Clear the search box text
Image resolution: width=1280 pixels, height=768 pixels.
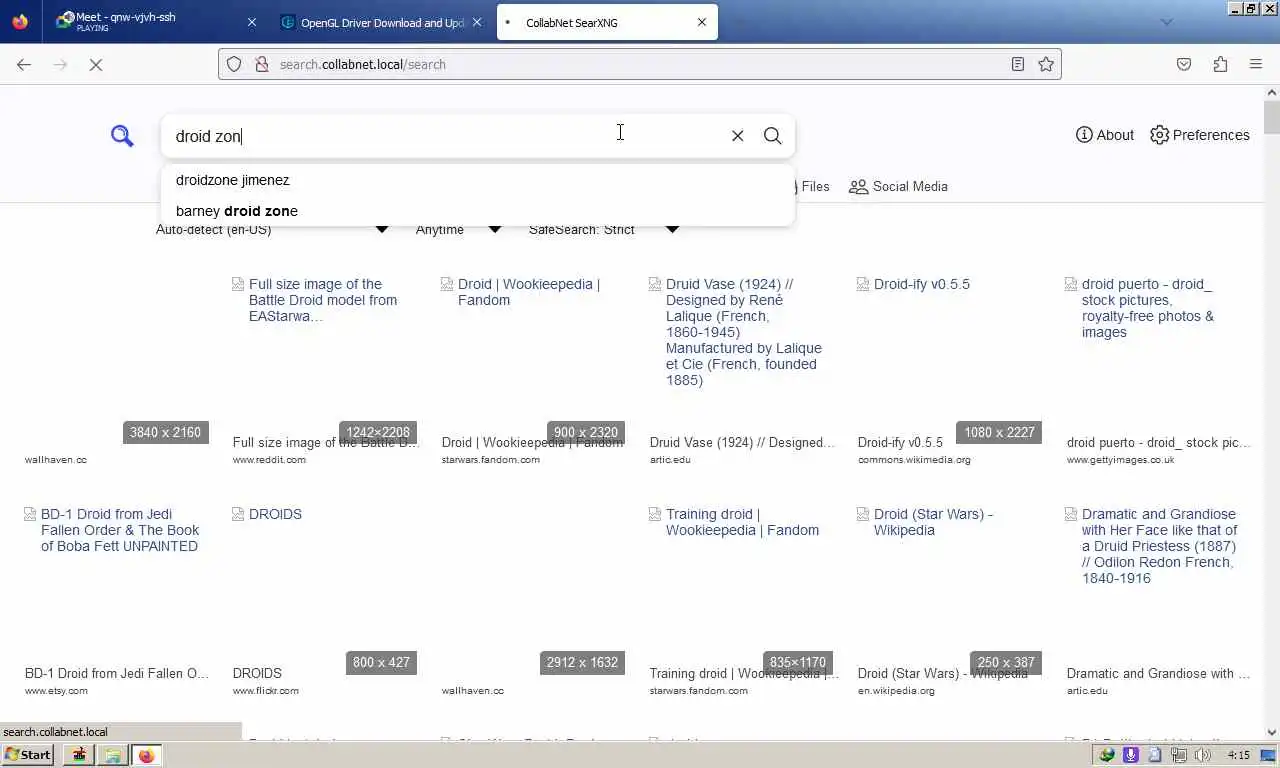click(737, 136)
